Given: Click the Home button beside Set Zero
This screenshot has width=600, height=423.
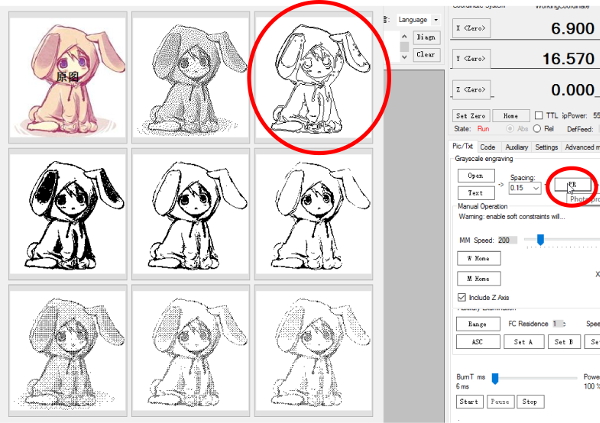Looking at the screenshot, I should [510, 115].
